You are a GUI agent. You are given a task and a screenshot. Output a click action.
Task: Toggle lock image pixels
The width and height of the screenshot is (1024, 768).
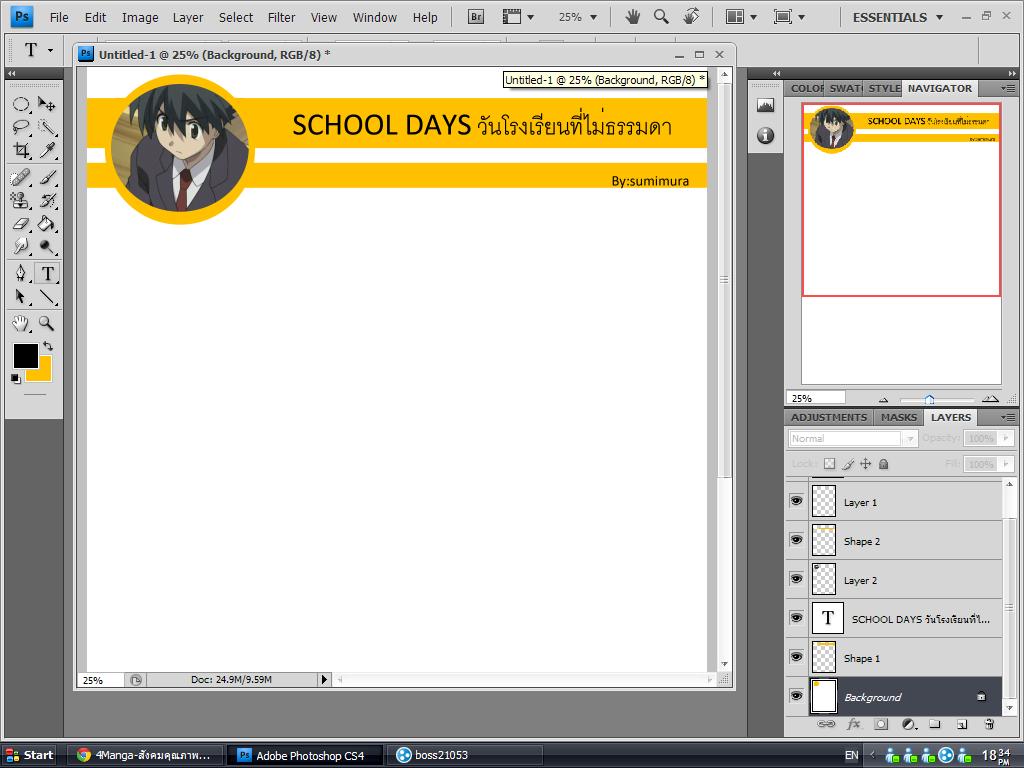coord(848,464)
